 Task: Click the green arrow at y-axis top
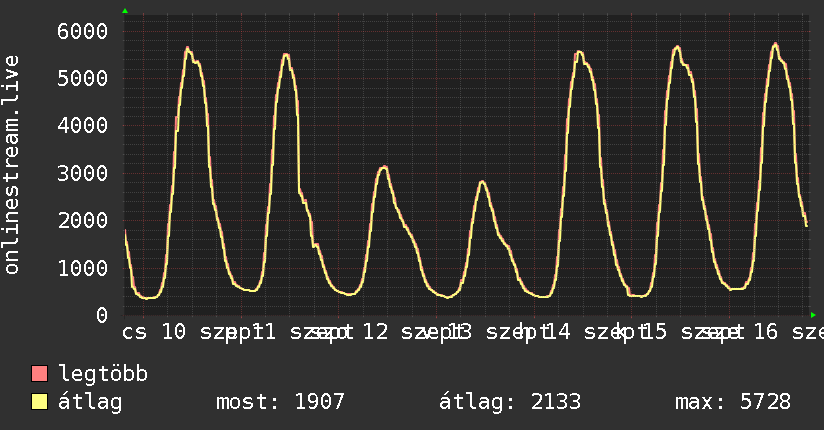coord(125,11)
